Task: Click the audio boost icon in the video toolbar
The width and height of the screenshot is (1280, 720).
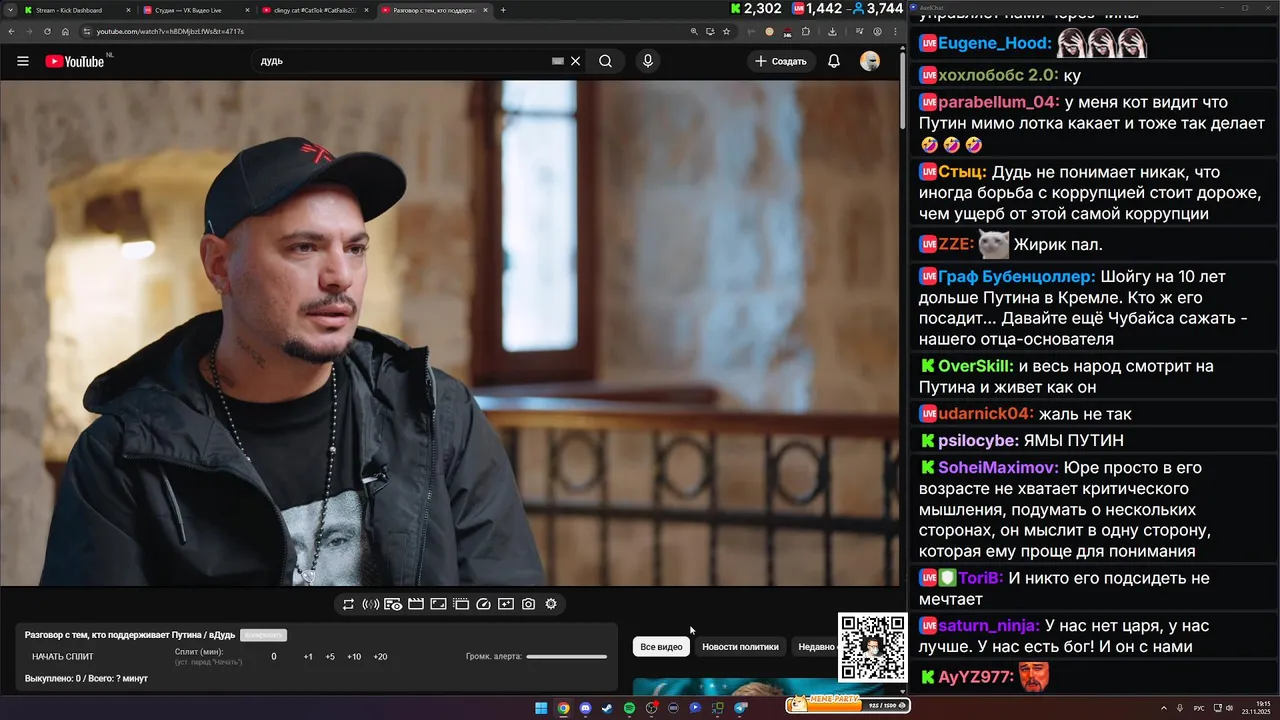Action: click(370, 604)
